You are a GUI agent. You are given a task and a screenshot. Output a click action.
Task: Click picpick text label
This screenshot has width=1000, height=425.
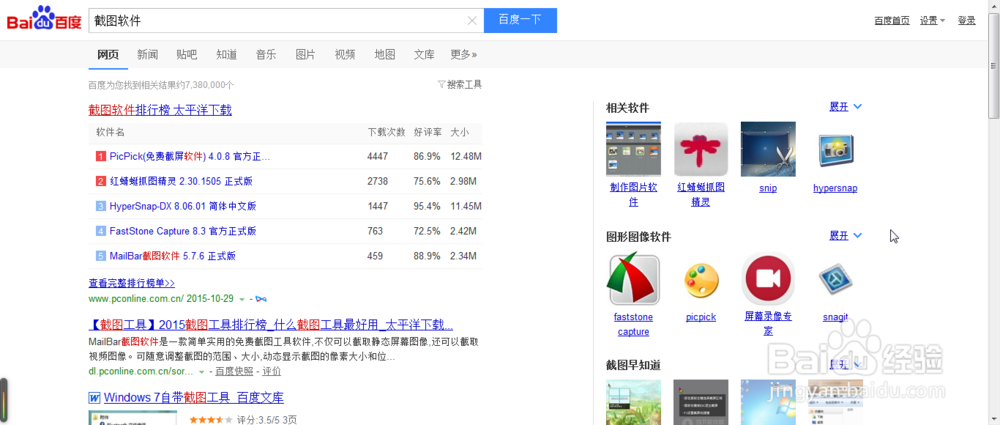coord(701,317)
